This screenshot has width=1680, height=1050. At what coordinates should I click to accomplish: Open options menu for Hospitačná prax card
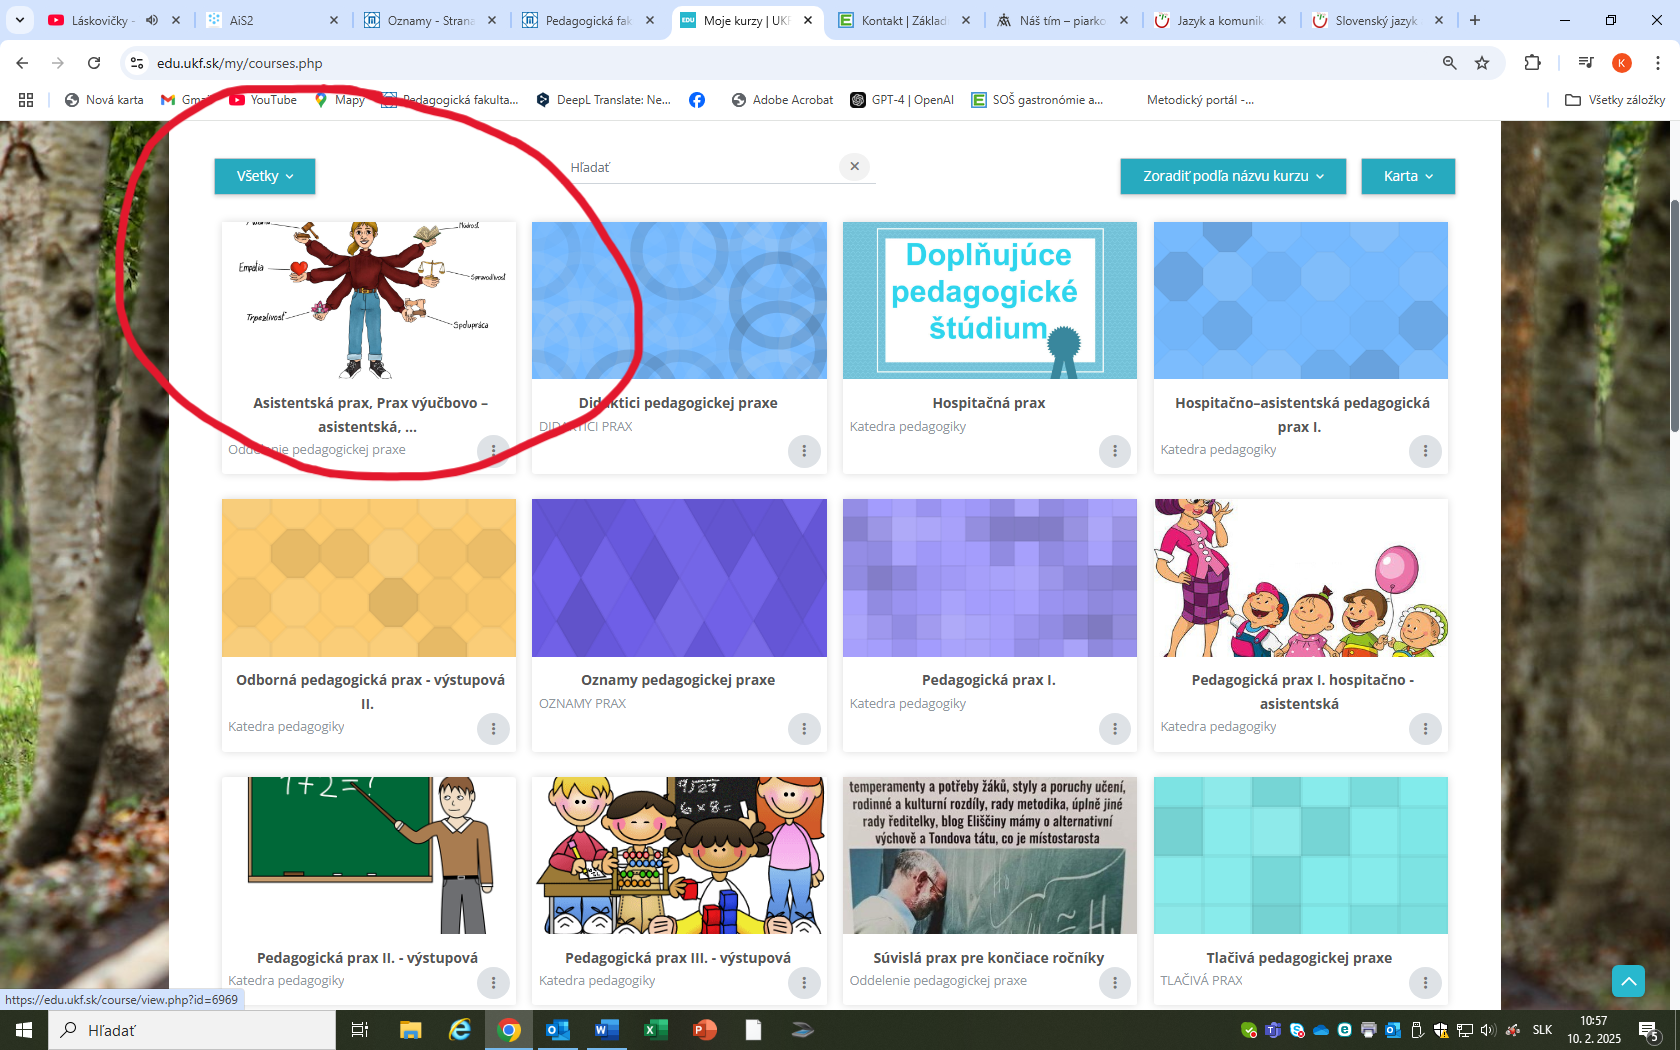[x=1115, y=451]
